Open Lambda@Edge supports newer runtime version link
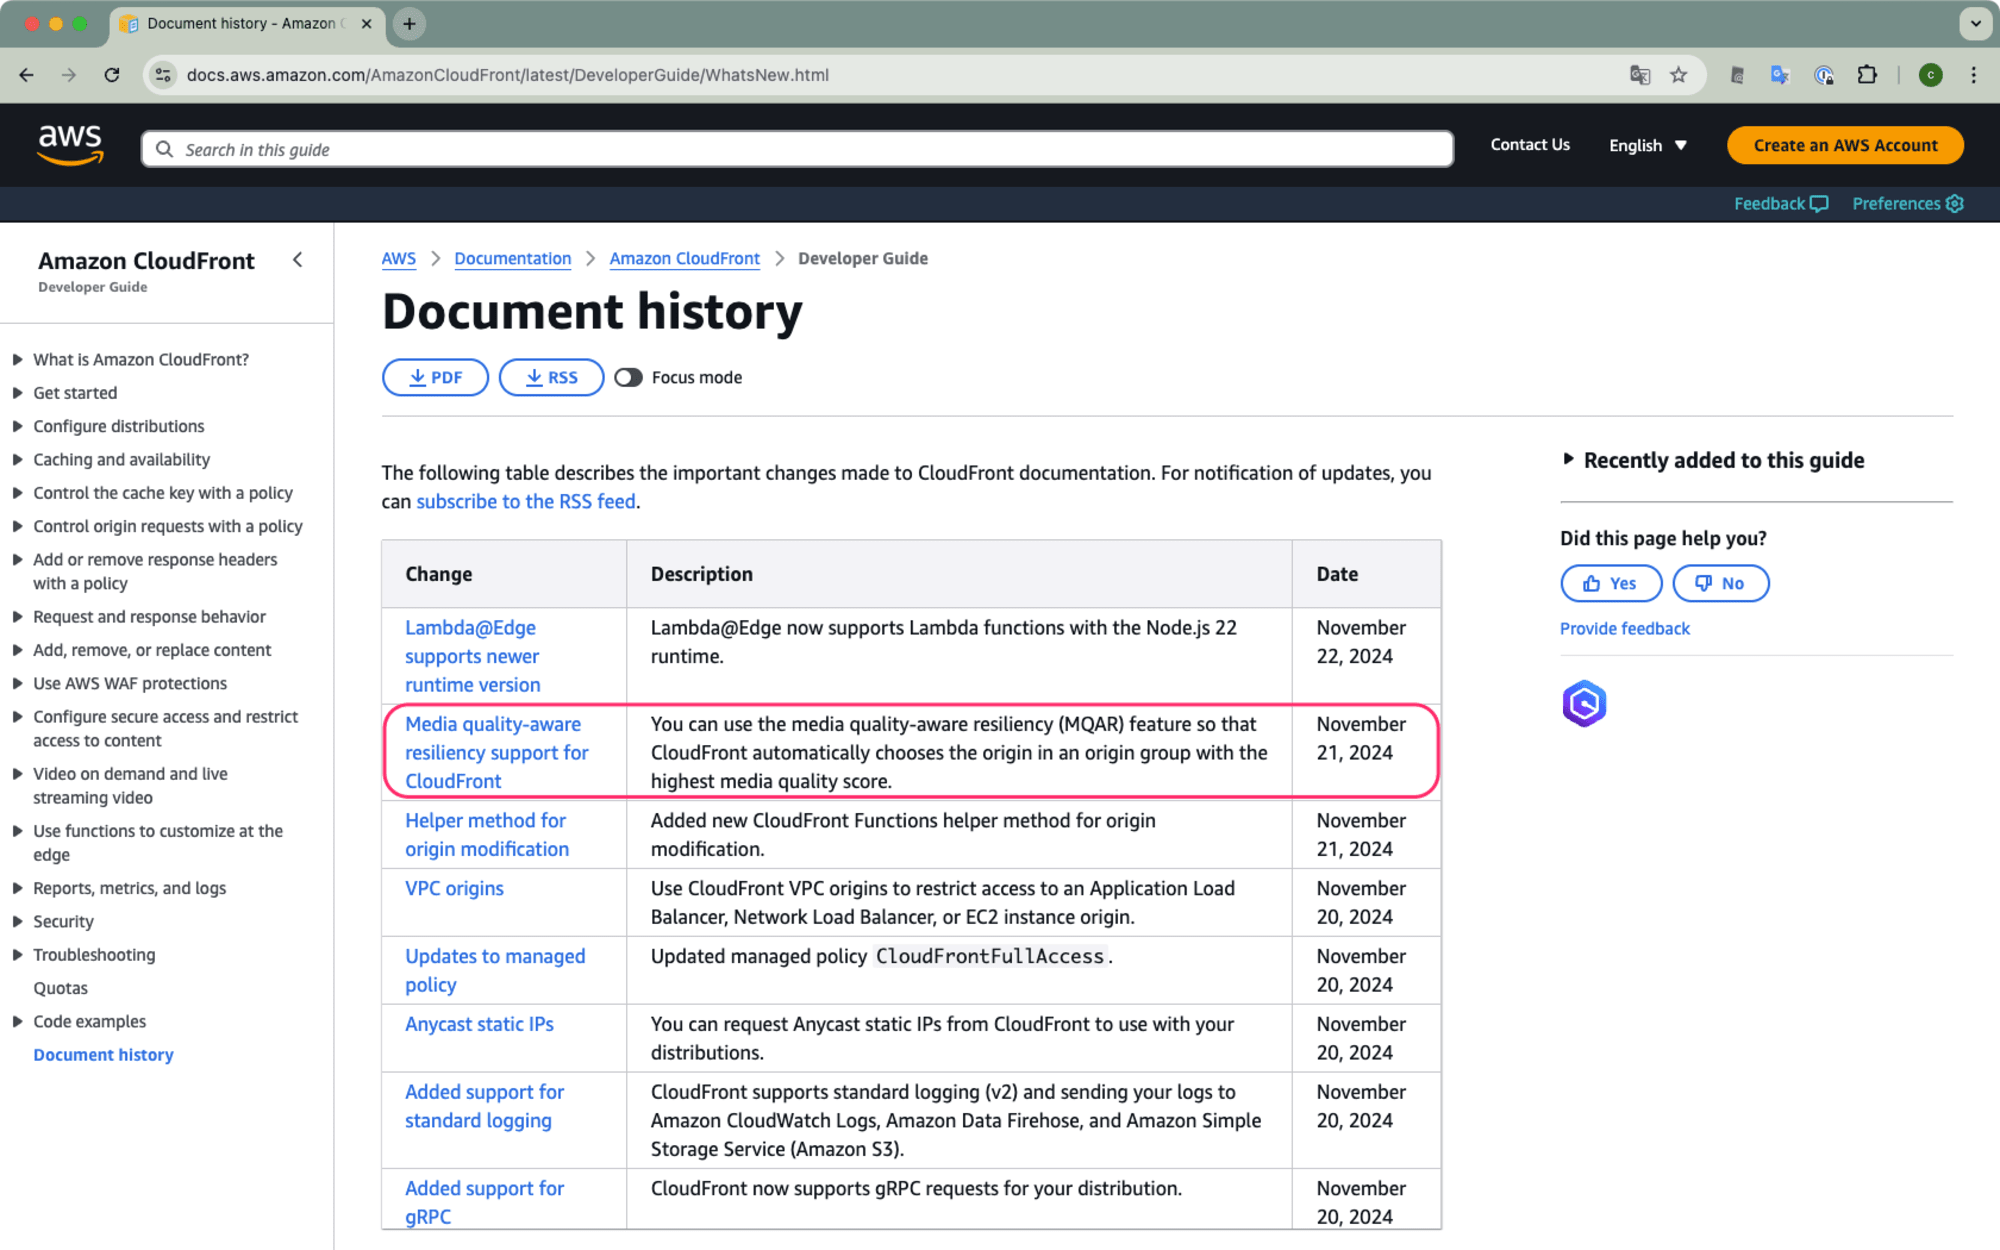2000x1250 pixels. [x=472, y=656]
